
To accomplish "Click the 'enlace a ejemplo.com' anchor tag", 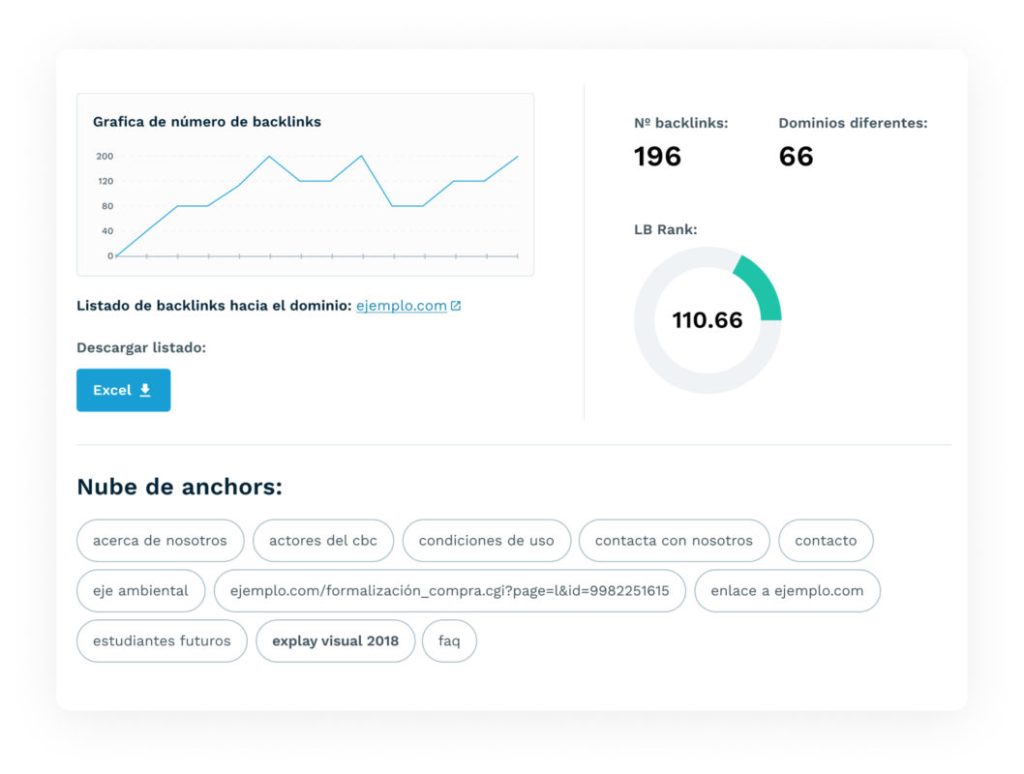I will click(x=787, y=590).
